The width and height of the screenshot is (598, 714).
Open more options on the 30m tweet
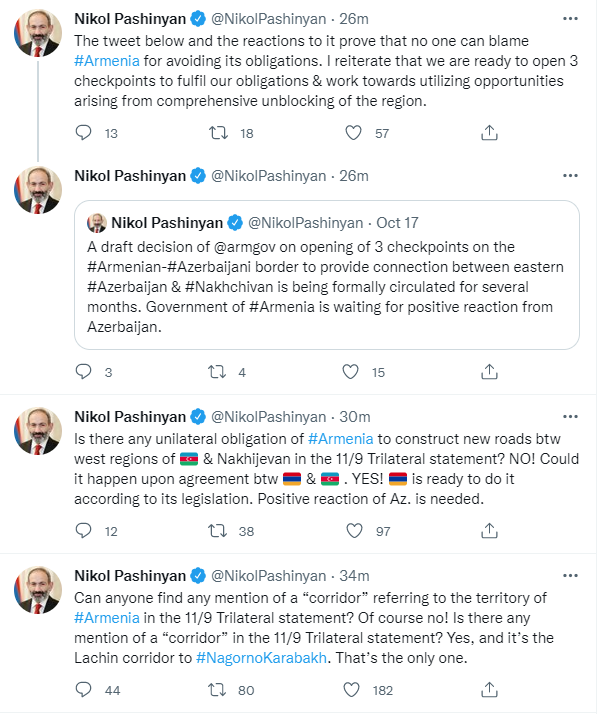tap(570, 417)
